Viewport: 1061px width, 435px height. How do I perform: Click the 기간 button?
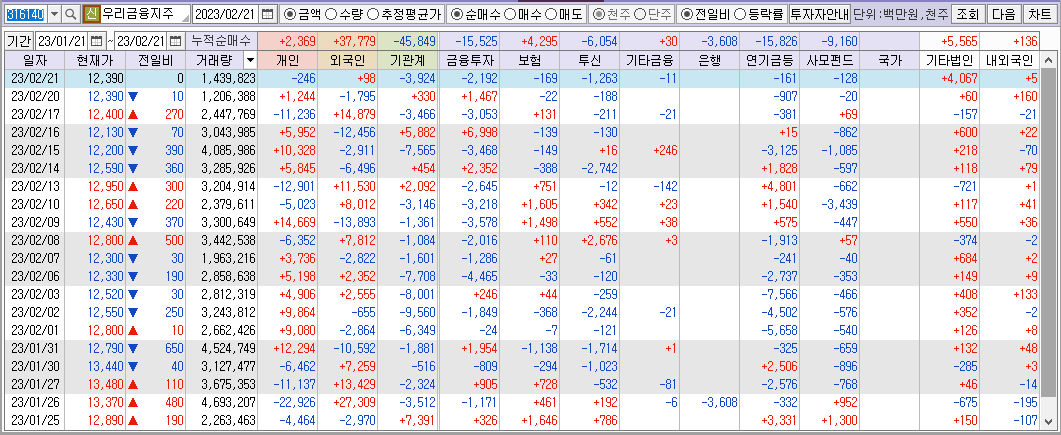tap(20, 41)
